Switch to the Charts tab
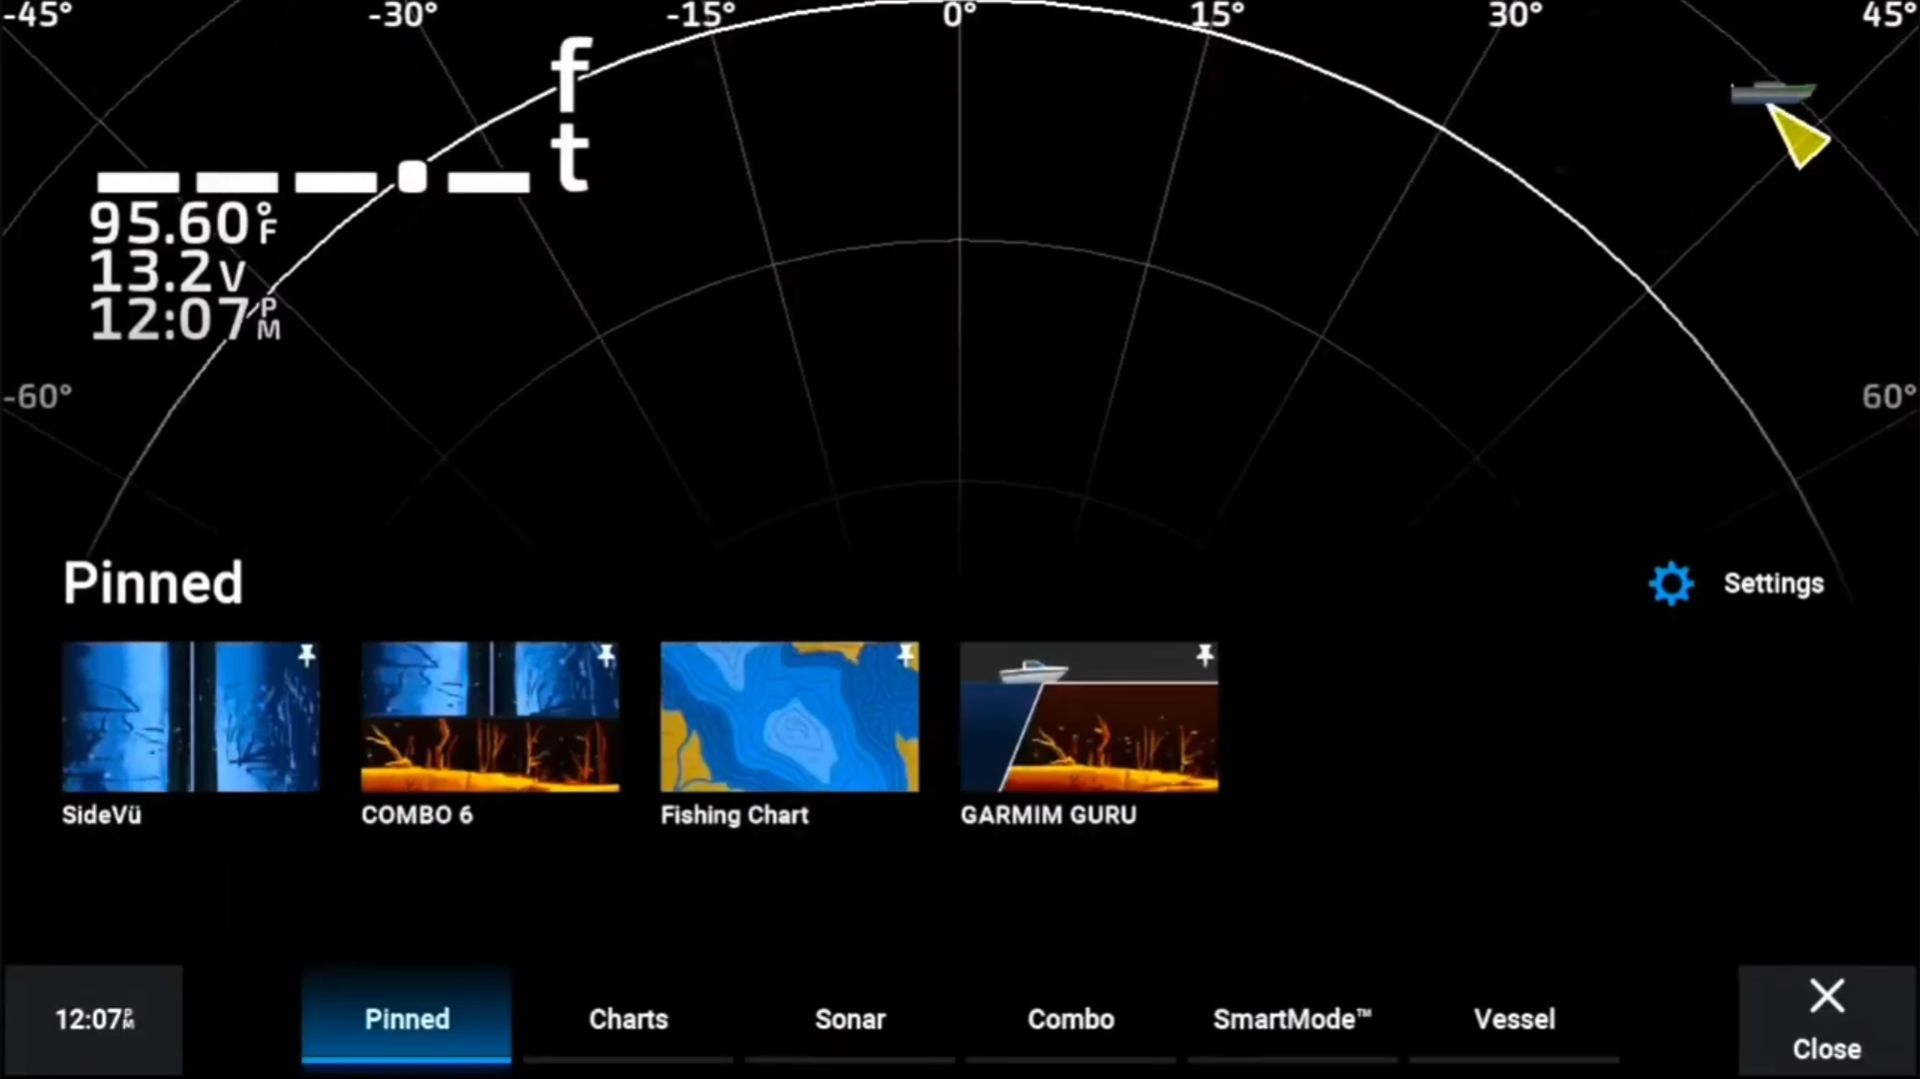The height and width of the screenshot is (1079, 1920). click(628, 1018)
